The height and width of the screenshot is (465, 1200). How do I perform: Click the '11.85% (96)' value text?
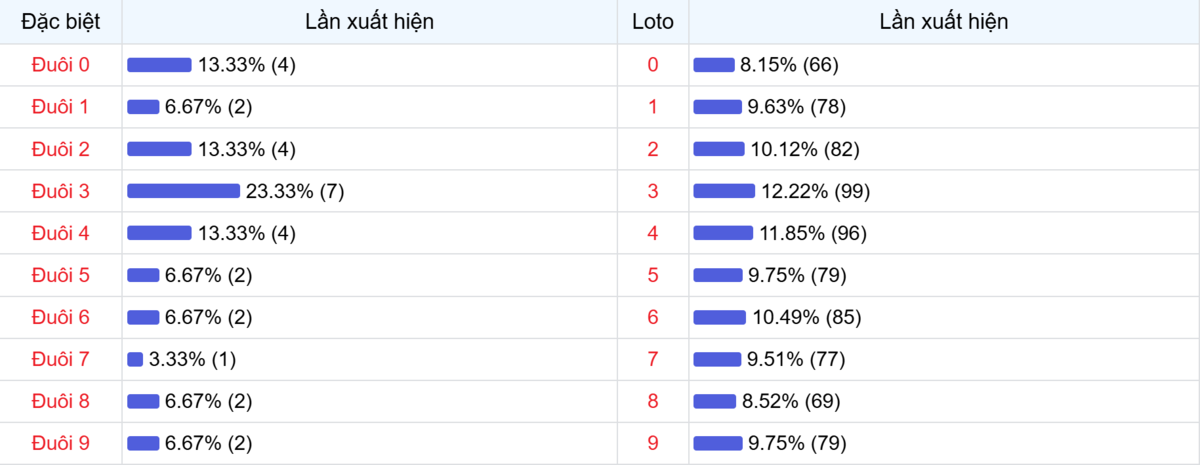(808, 233)
